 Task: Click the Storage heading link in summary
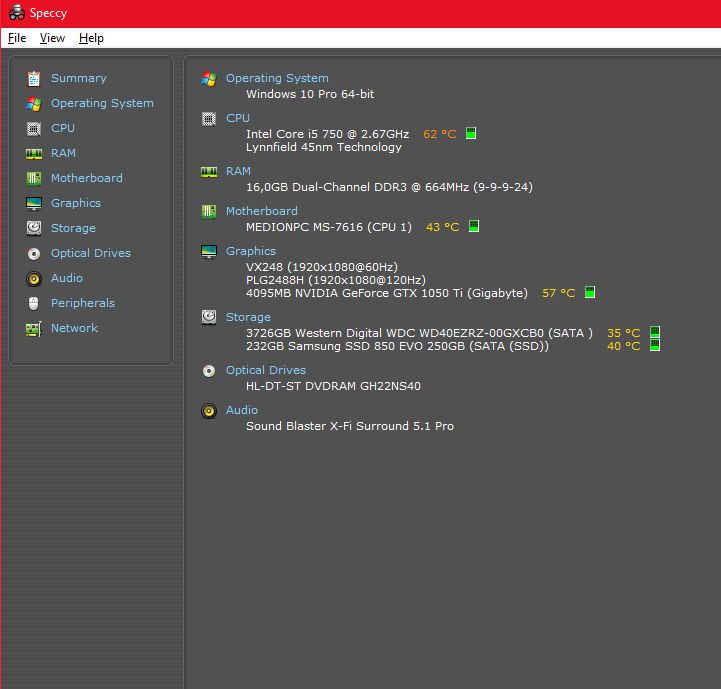(248, 317)
